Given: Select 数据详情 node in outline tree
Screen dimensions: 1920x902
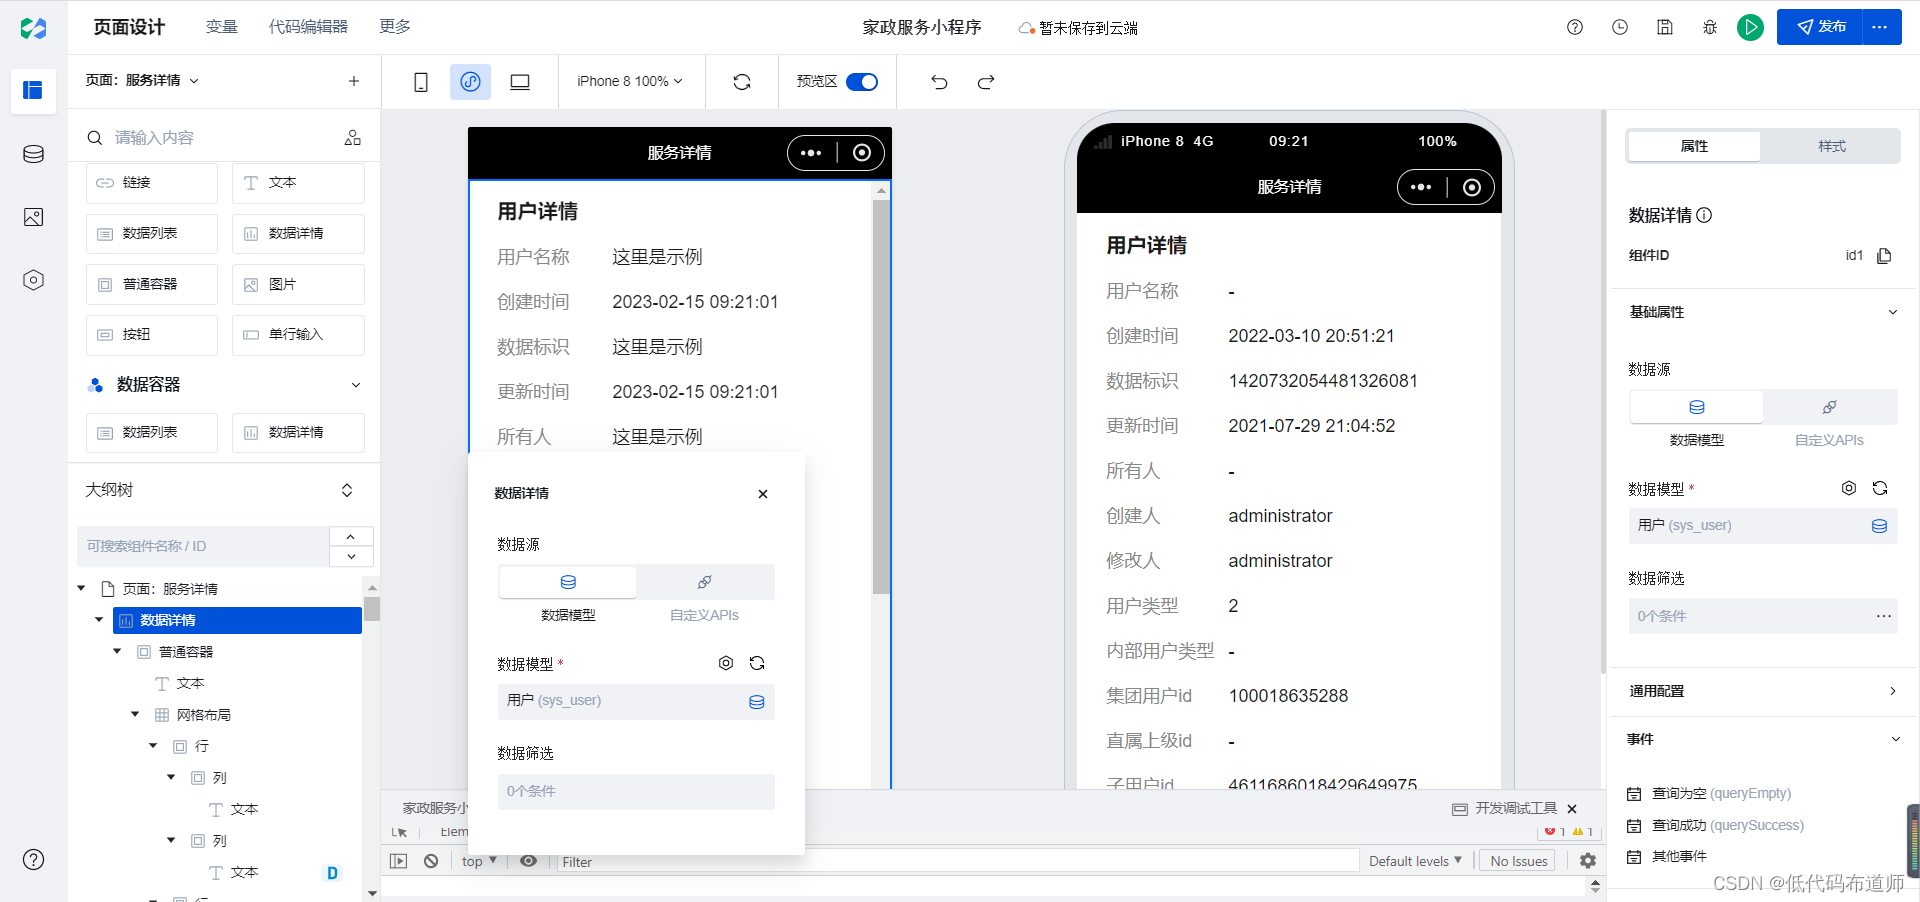Looking at the screenshot, I should tap(237, 620).
